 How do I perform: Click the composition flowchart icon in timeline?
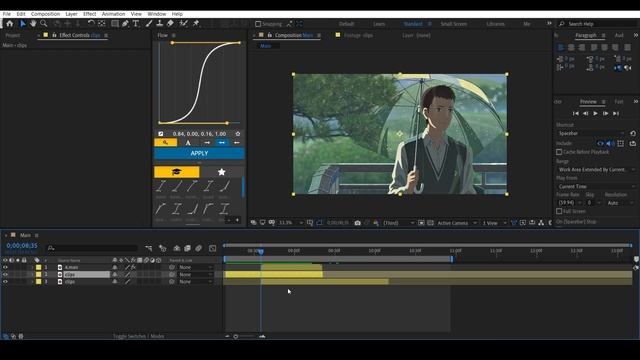[x=149, y=248]
